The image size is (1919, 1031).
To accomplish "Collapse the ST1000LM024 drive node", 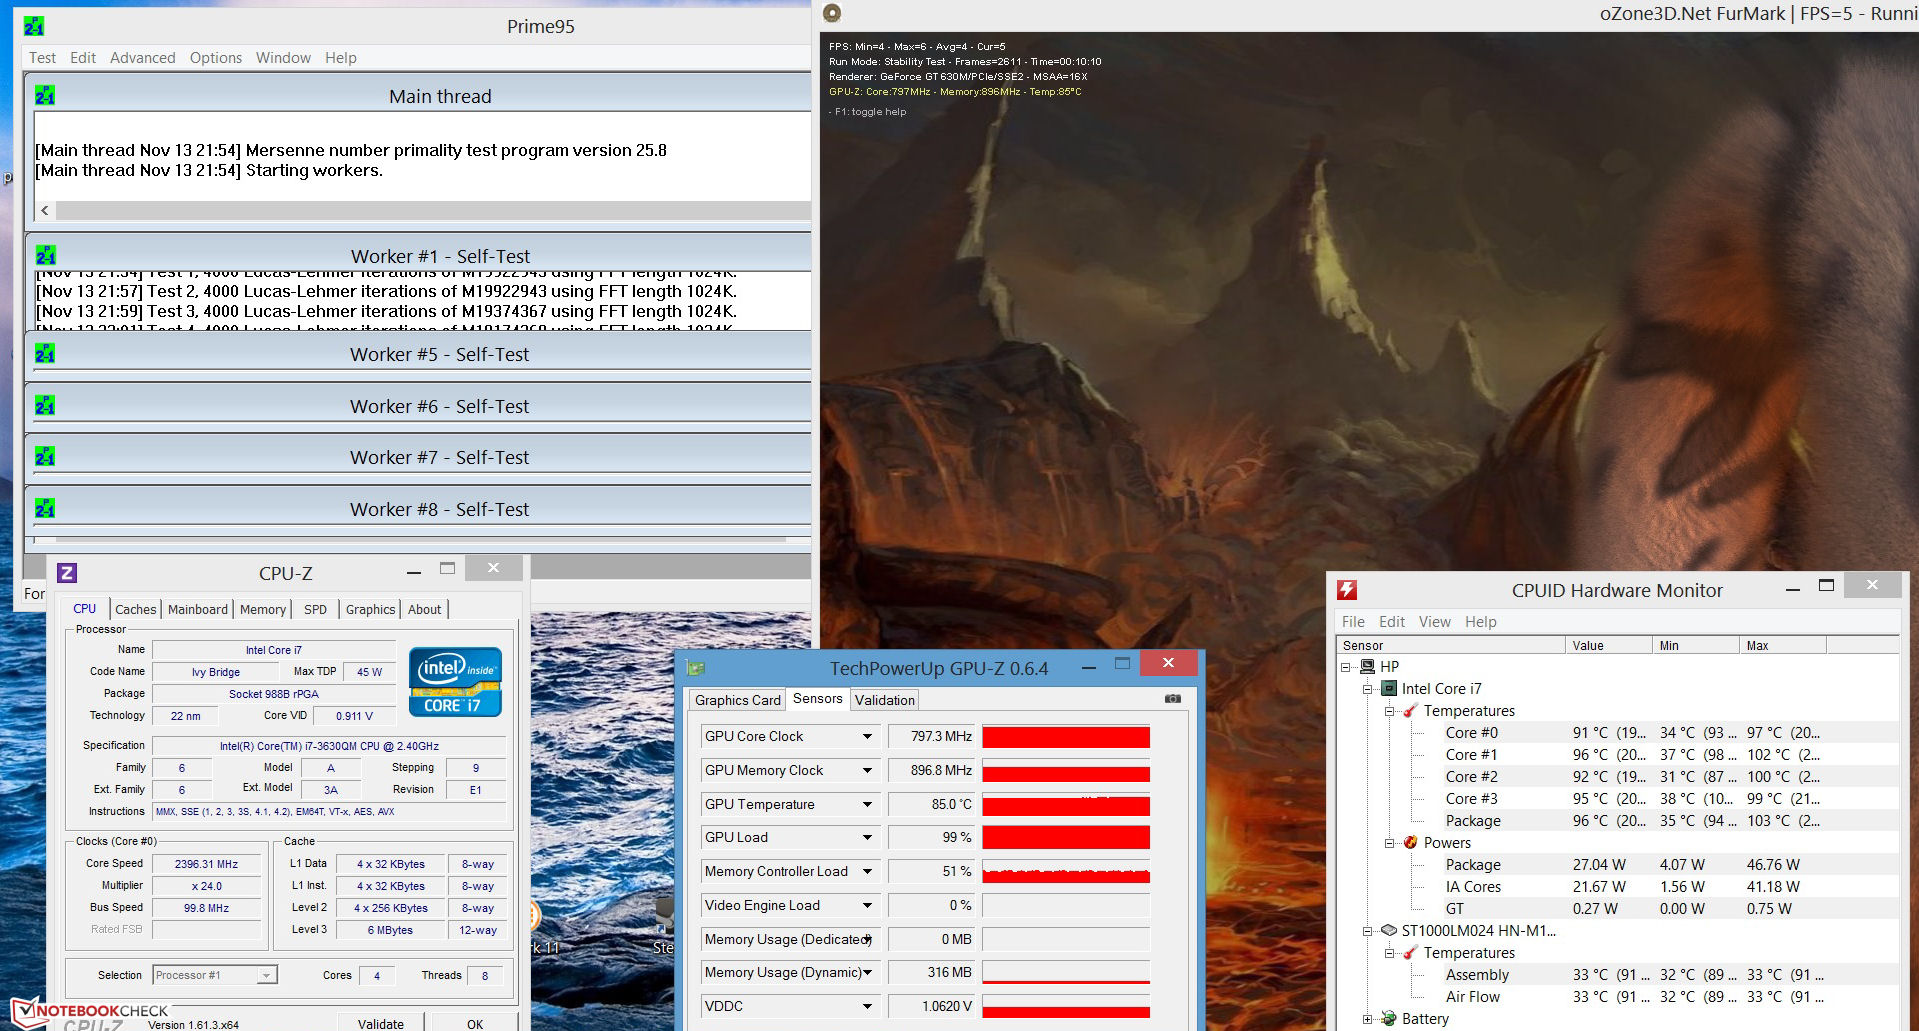I will pos(1367,931).
